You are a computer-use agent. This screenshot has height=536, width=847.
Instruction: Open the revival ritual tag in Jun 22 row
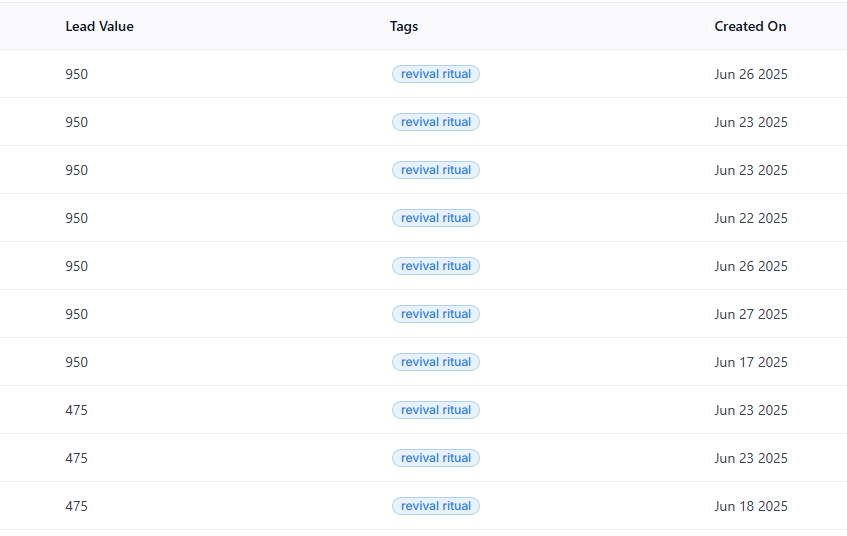click(x=435, y=218)
